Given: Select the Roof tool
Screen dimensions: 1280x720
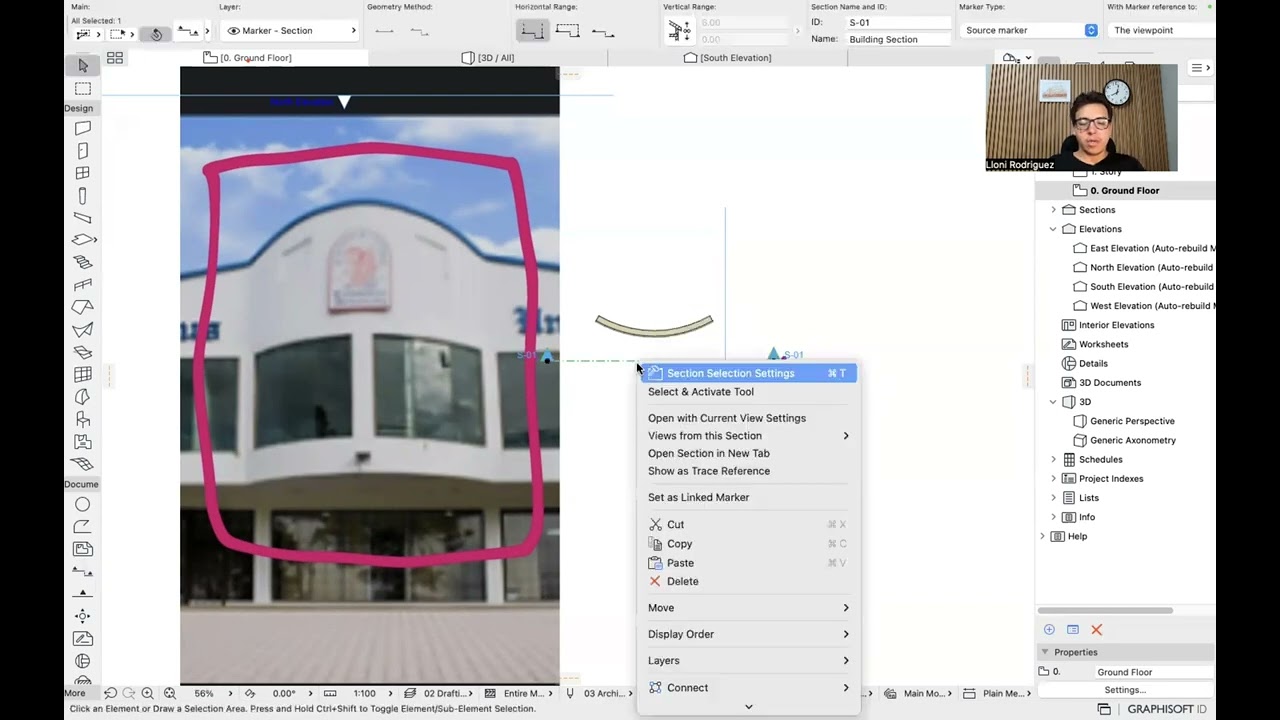Looking at the screenshot, I should (83, 307).
